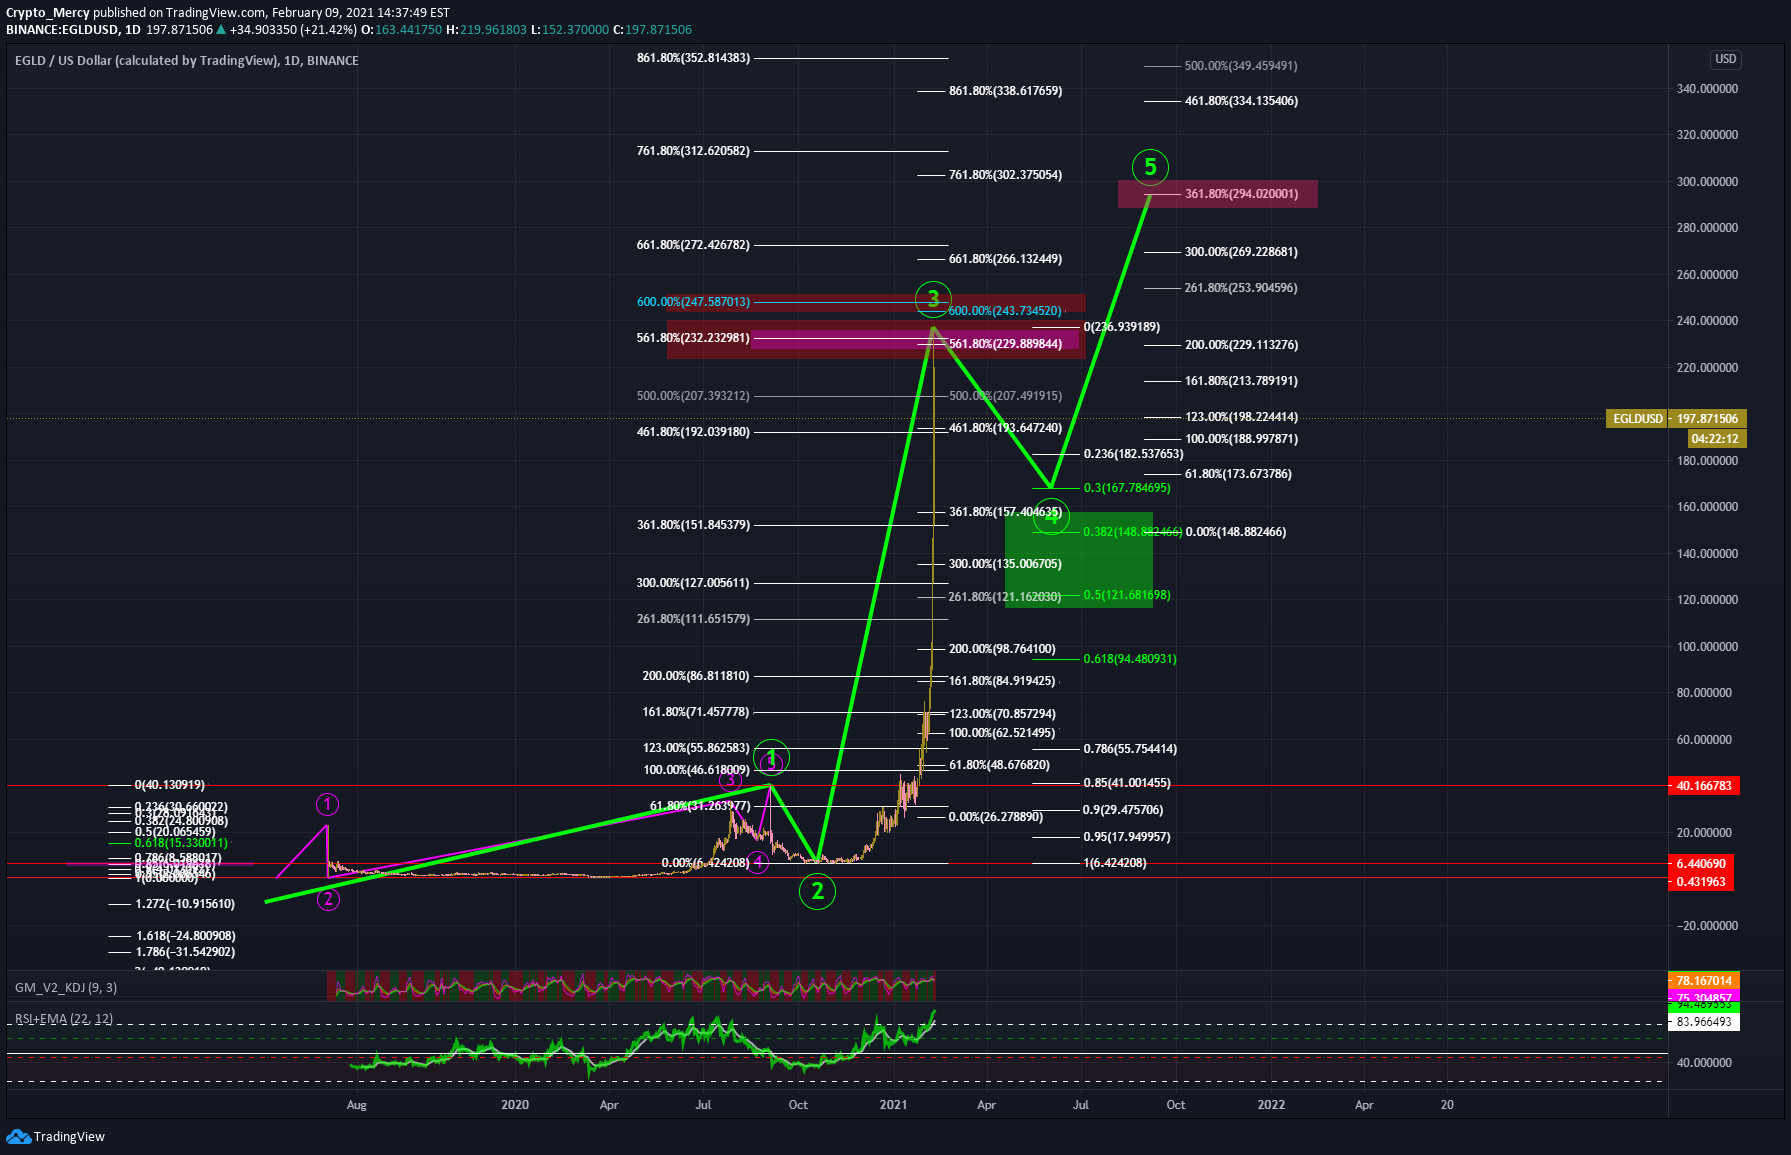Click the EGLD / US Dollar chart title
The width and height of the screenshot is (1791, 1155).
pyautogui.click(x=186, y=60)
